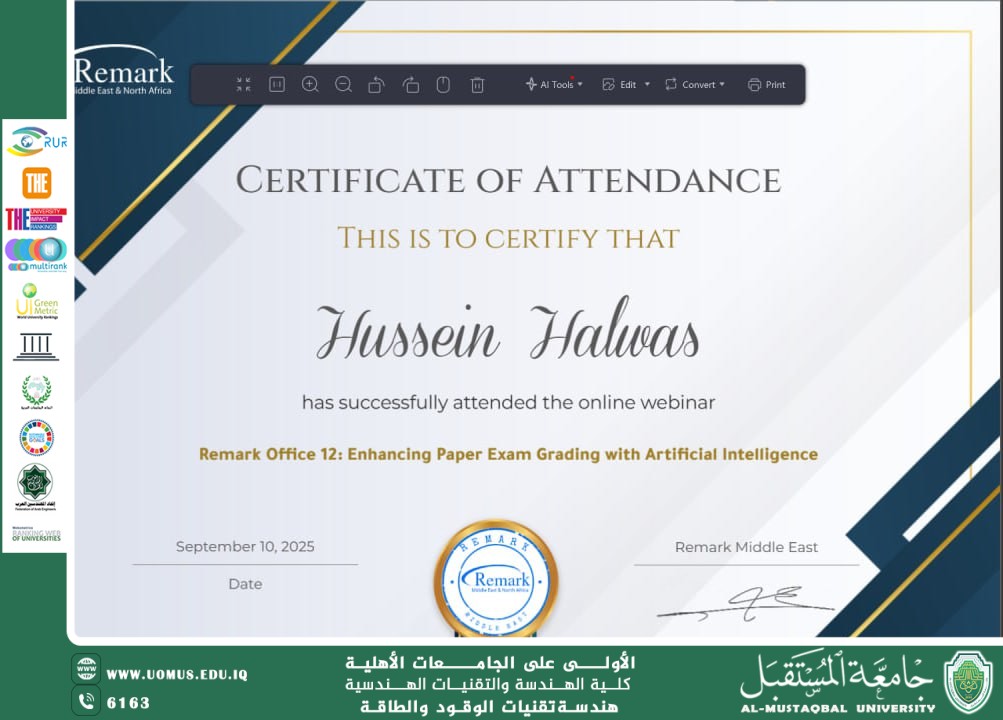
Task: Click the globe WWW icon
Action: 87,671
